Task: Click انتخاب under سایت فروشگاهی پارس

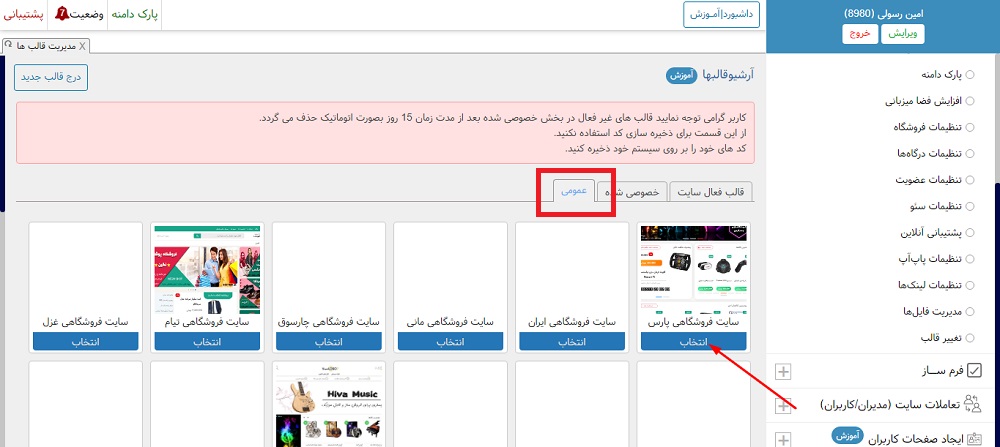Action: click(x=694, y=342)
